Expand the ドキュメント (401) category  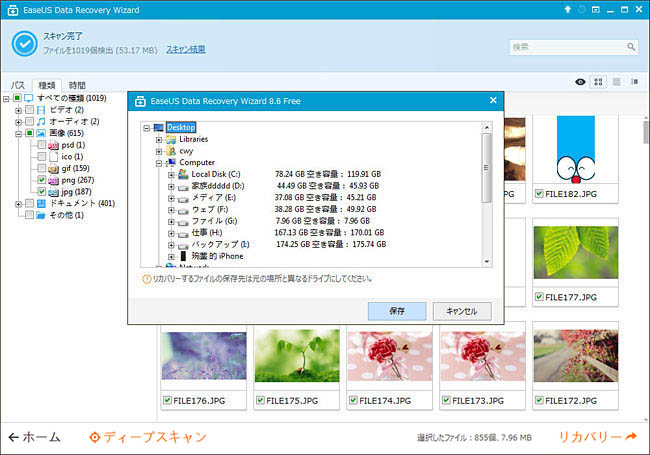18,204
